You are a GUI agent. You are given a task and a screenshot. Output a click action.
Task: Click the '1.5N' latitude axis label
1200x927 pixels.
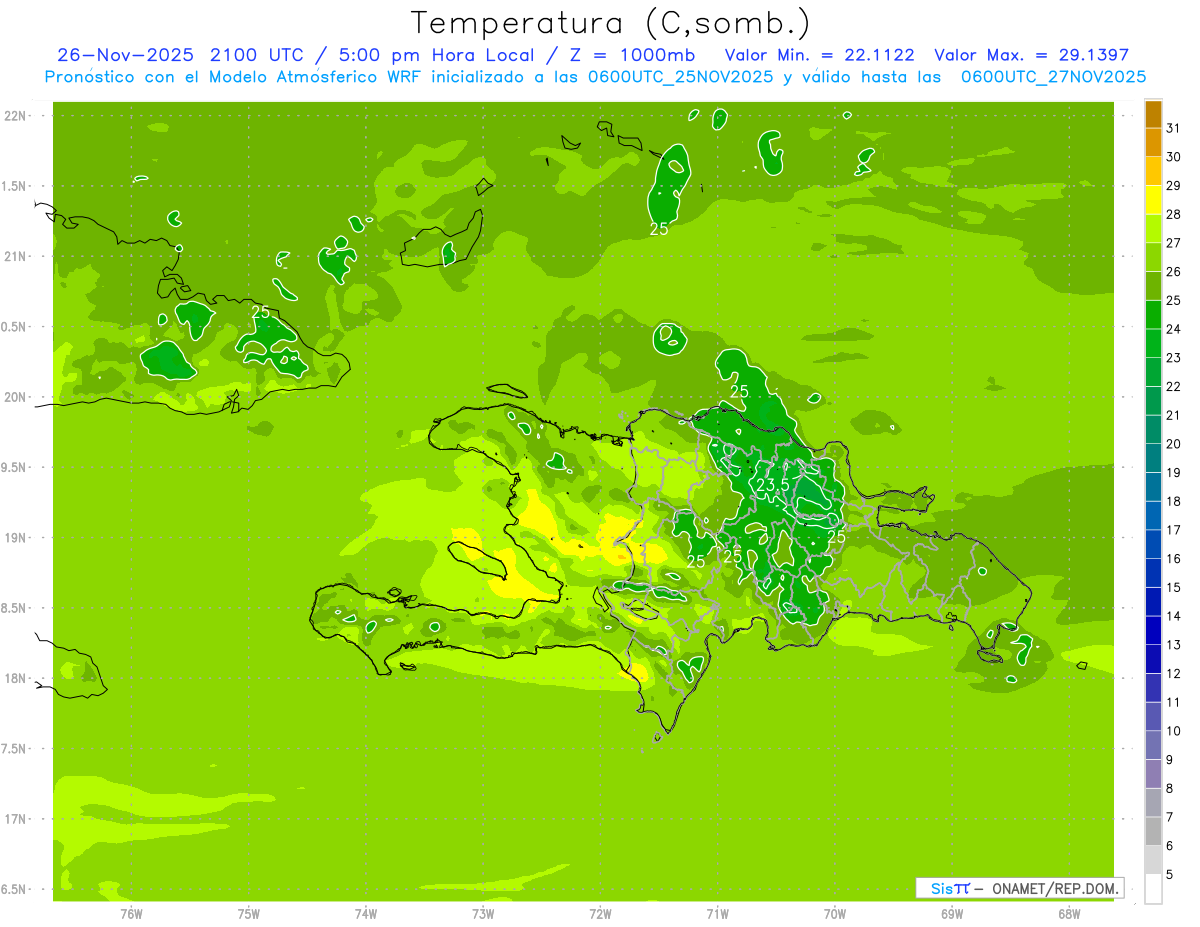(x=14, y=186)
